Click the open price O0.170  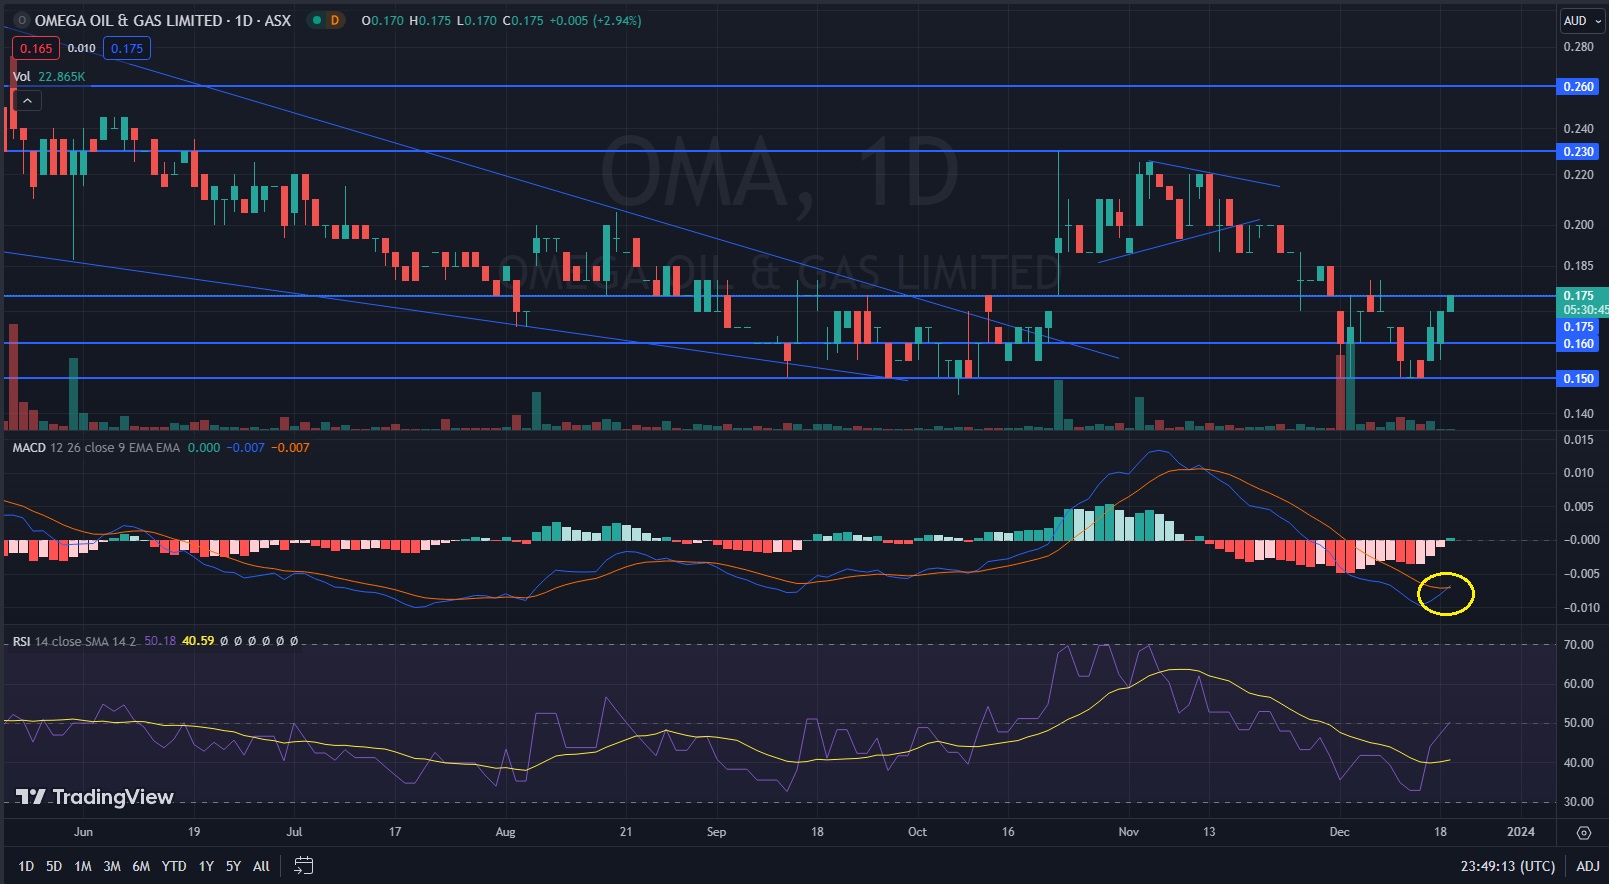tap(383, 20)
